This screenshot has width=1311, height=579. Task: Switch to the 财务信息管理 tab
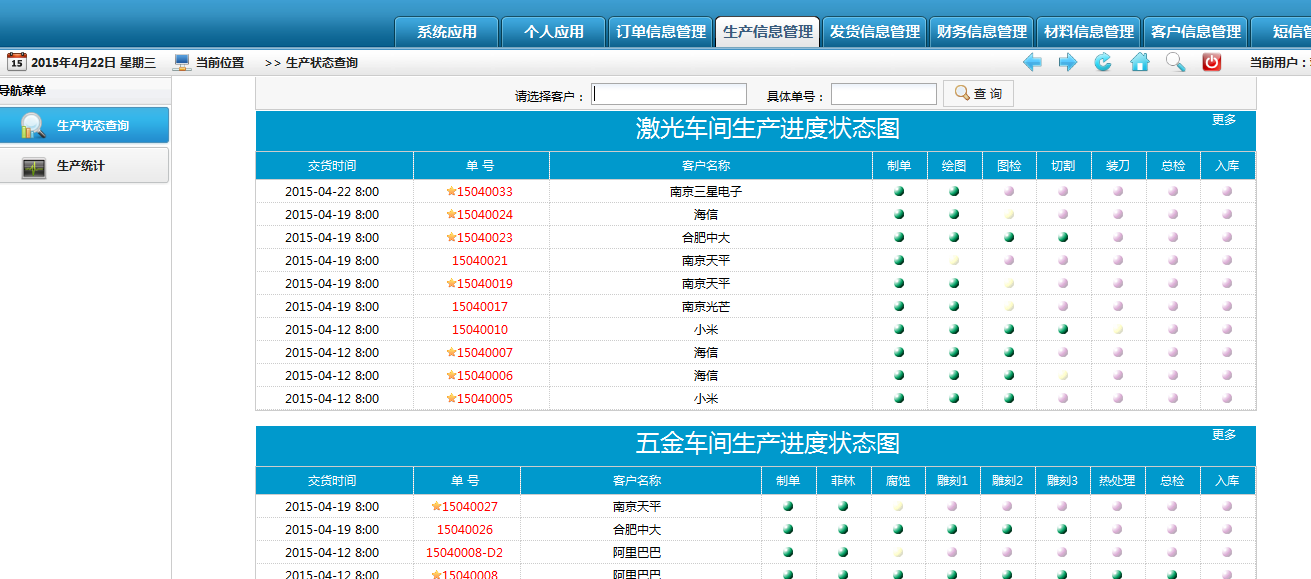click(981, 30)
